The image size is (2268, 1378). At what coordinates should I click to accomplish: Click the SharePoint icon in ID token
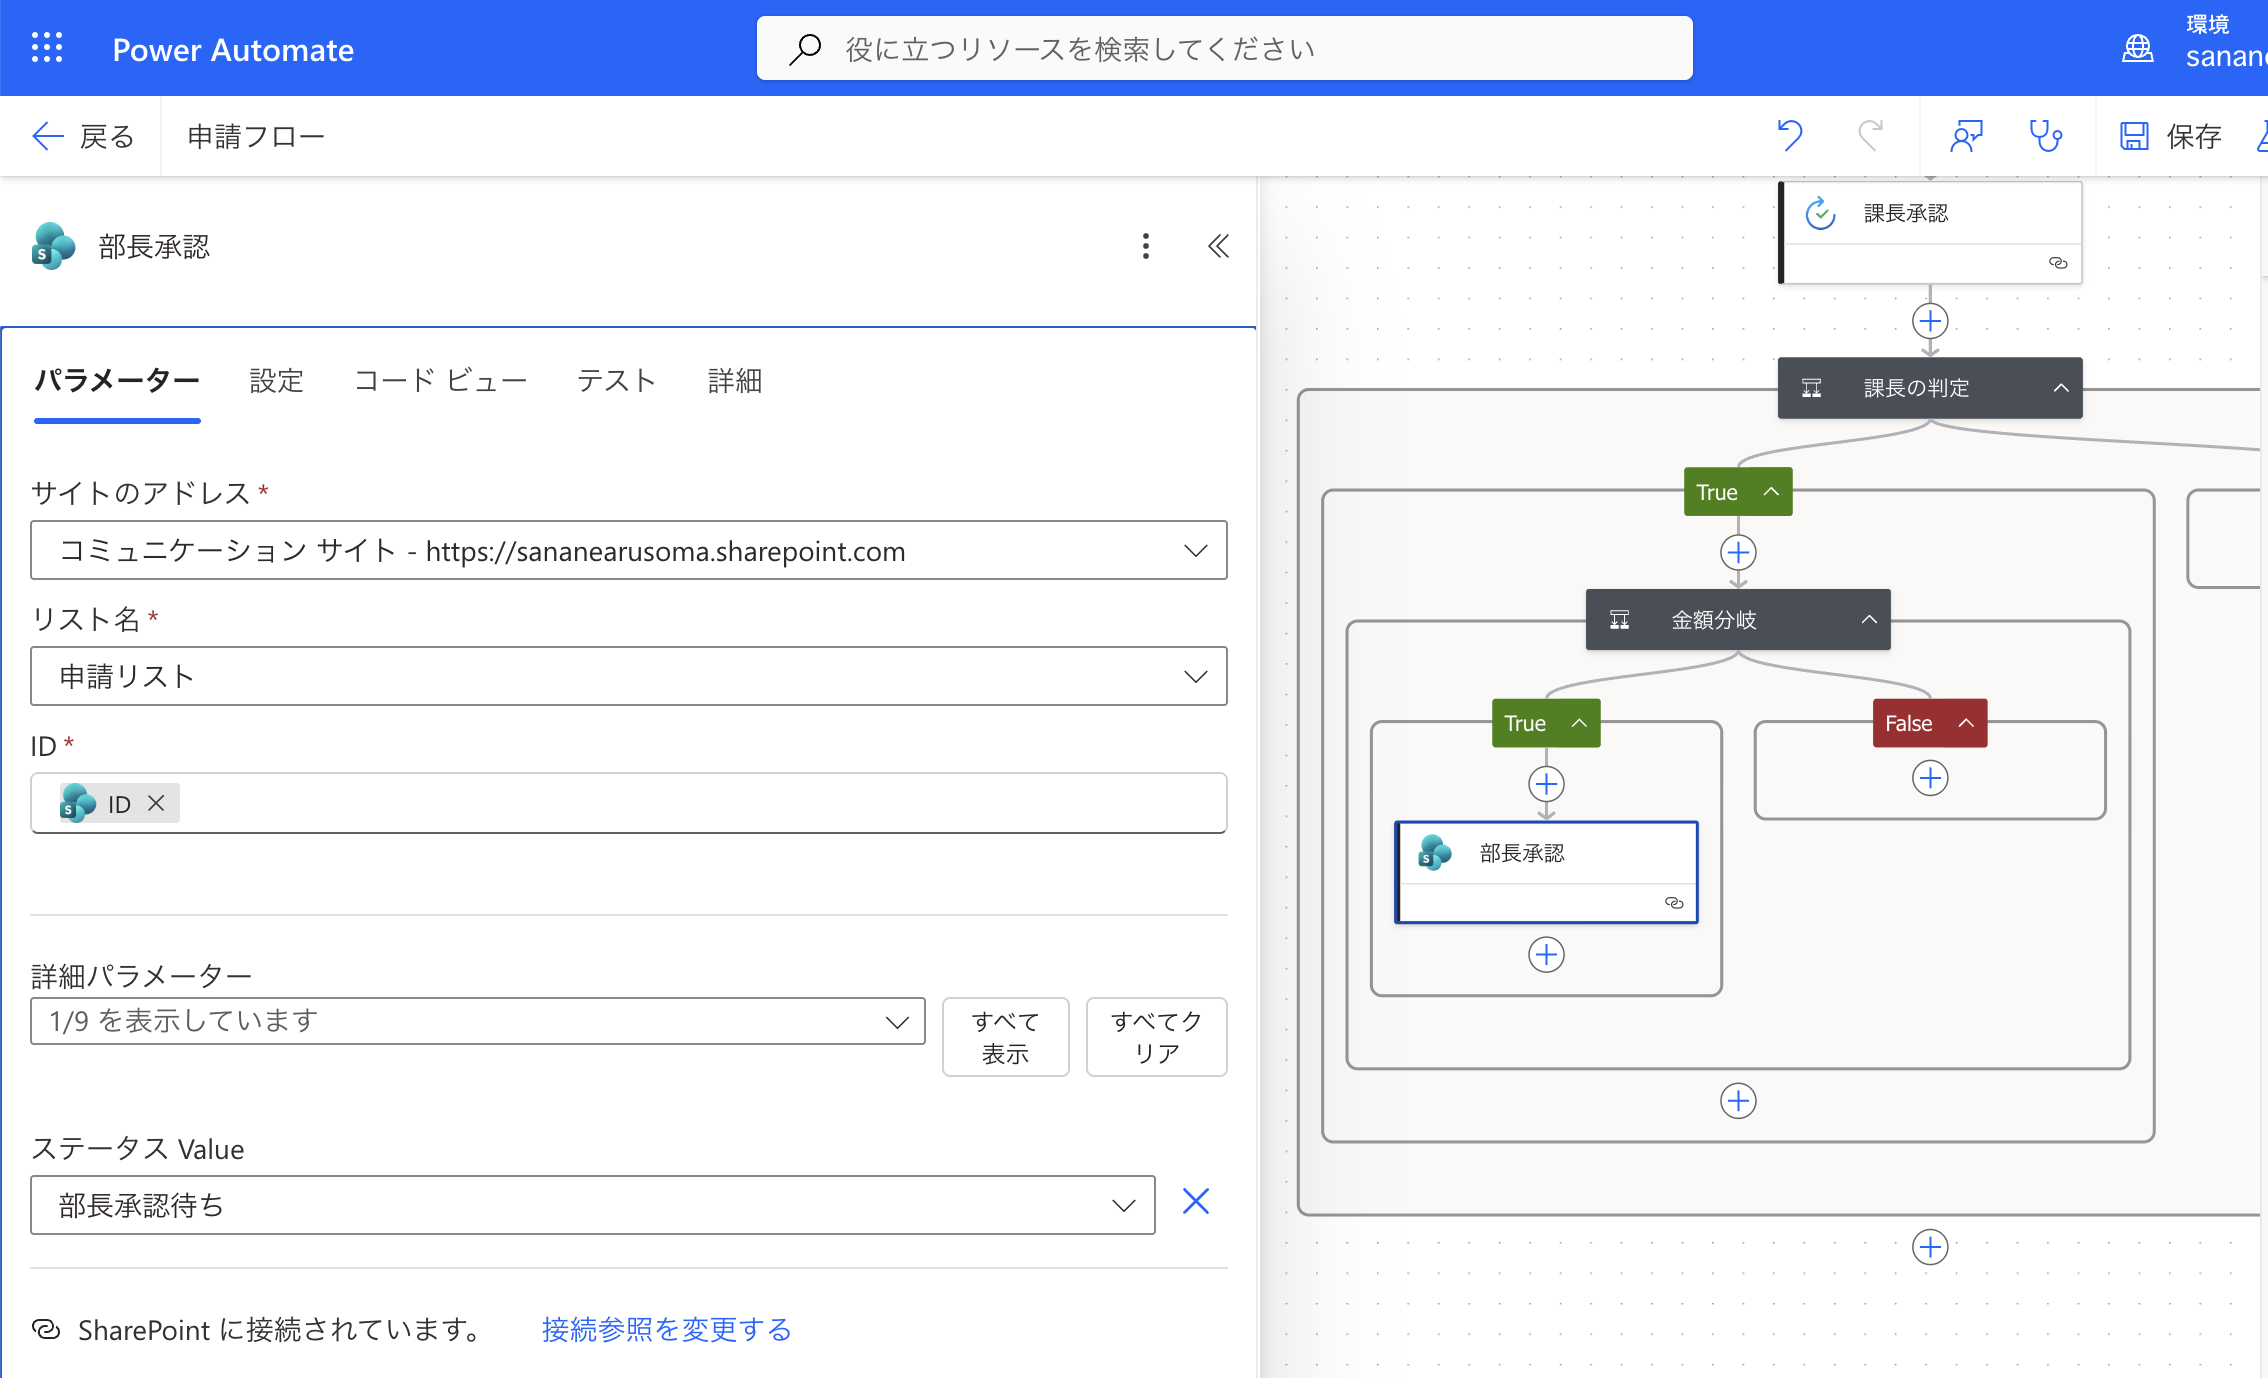point(78,803)
